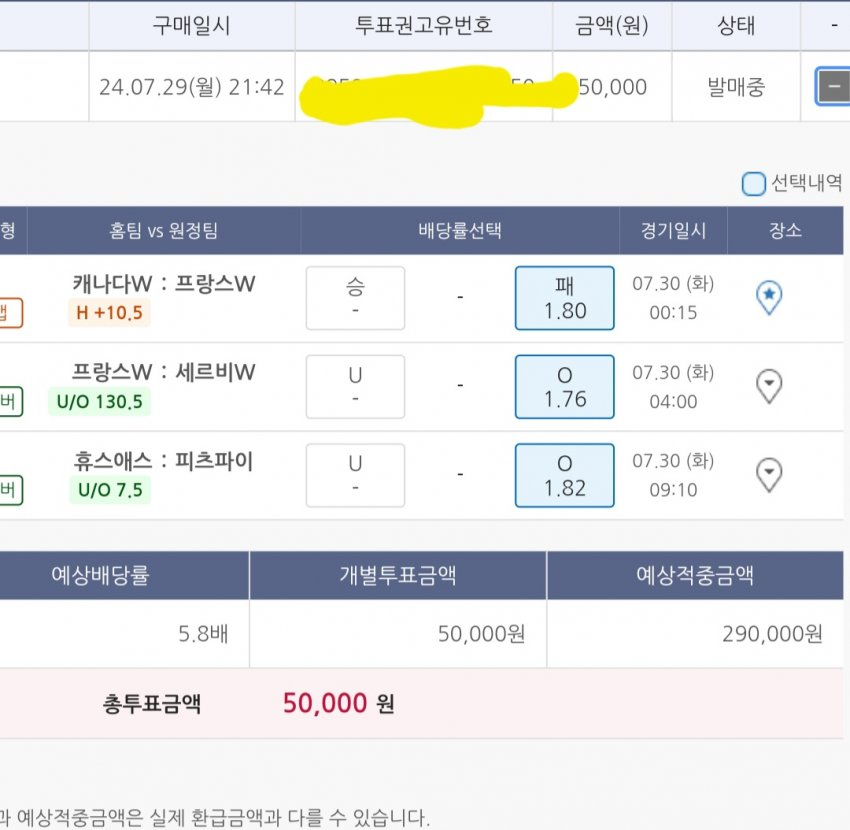Pick O 1.76 for 프랑스W vs 세르비W

coord(564,387)
